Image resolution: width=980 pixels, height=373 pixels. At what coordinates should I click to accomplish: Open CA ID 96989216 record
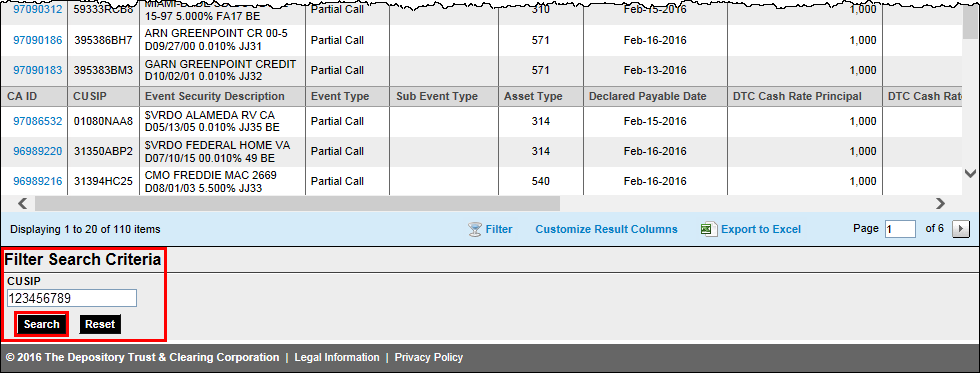pyautogui.click(x=38, y=181)
